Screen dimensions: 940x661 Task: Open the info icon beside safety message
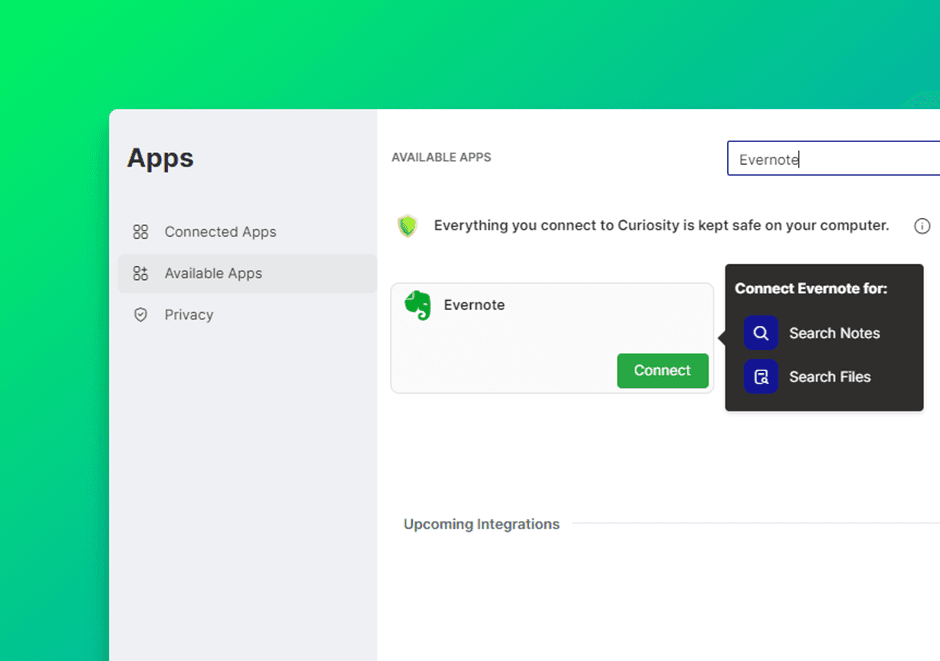922,226
